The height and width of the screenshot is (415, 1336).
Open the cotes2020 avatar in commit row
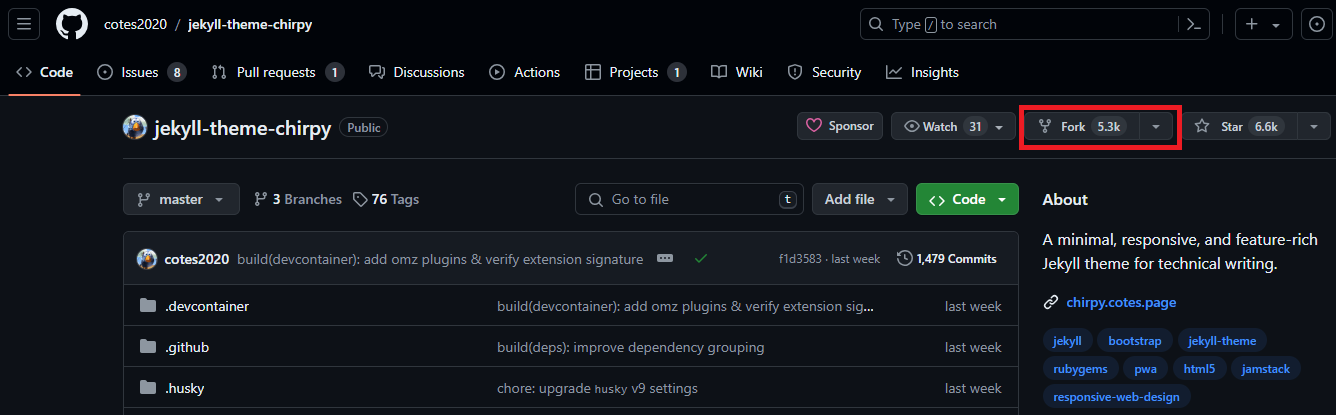point(147,258)
